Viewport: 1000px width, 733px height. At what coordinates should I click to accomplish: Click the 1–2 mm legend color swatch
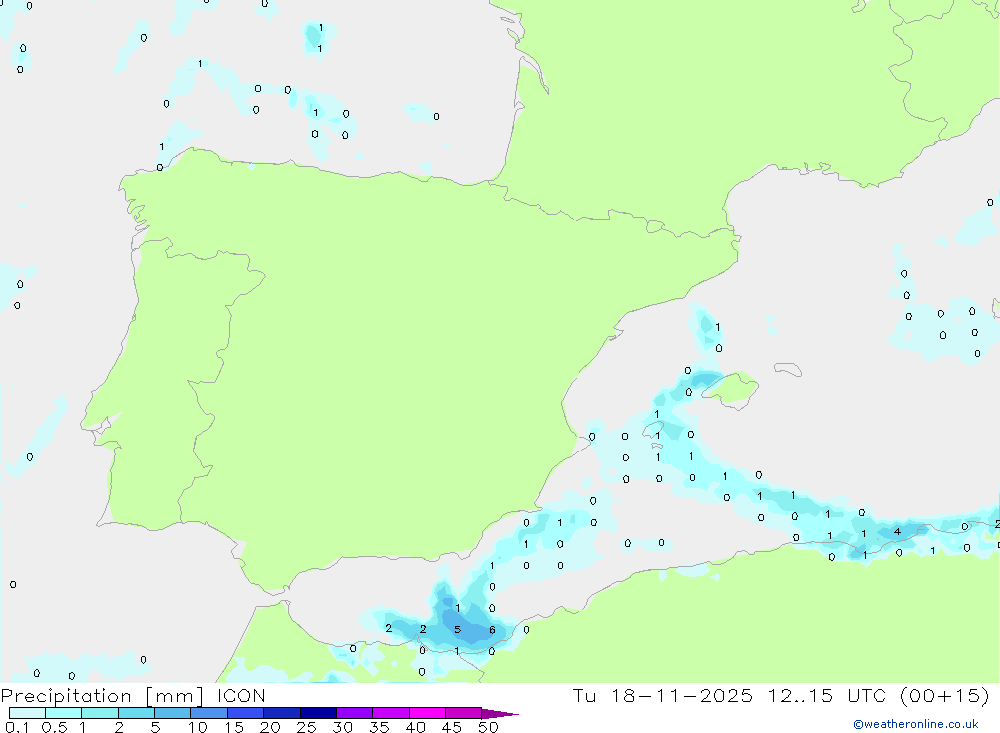(x=100, y=713)
